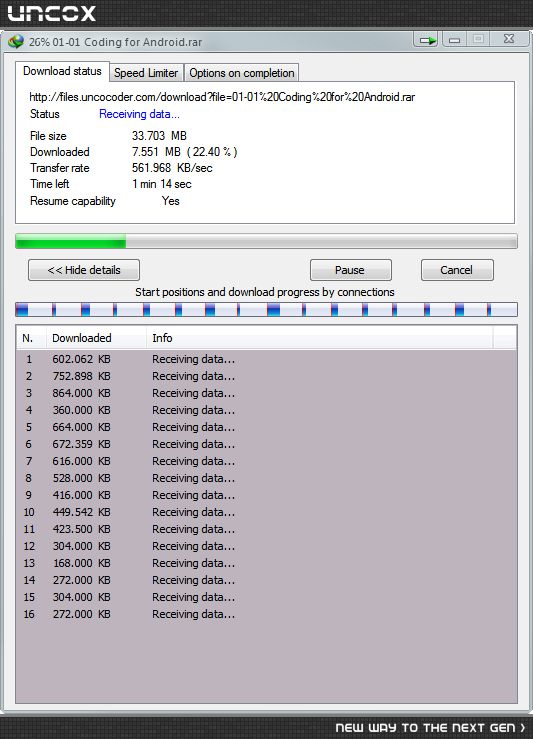
Task: Click the Downloaded column header
Action: click(97, 338)
